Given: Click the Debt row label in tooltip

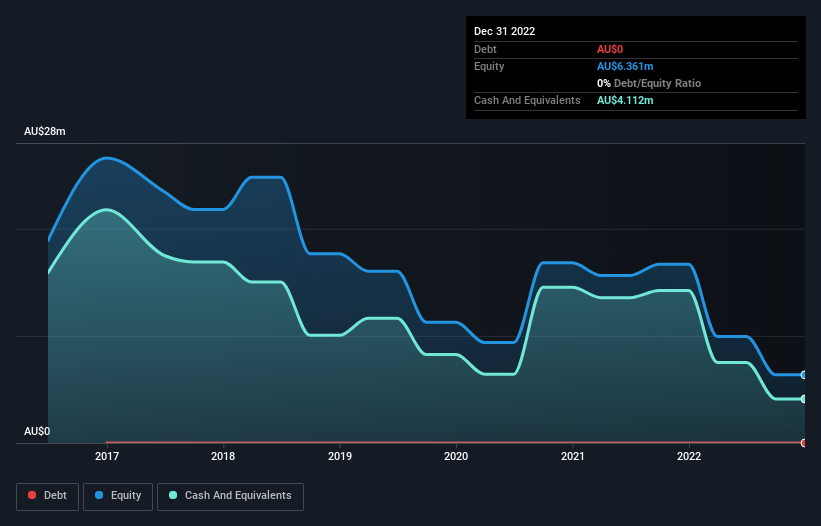Looking at the screenshot, I should coord(485,49).
